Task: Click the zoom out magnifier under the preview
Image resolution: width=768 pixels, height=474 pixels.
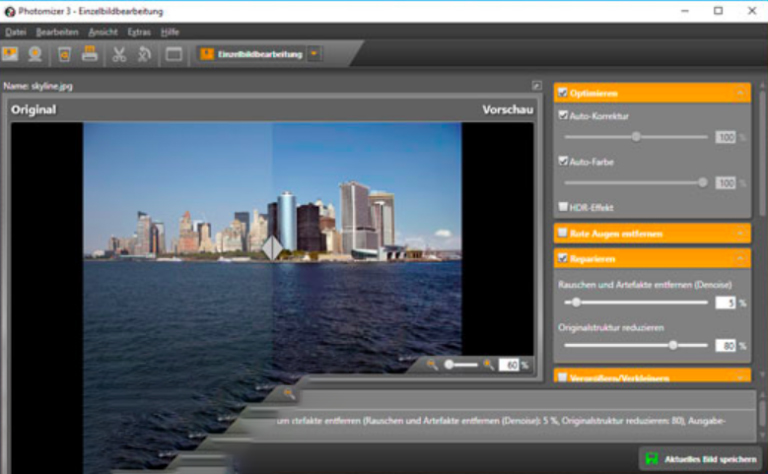Action: (432, 365)
